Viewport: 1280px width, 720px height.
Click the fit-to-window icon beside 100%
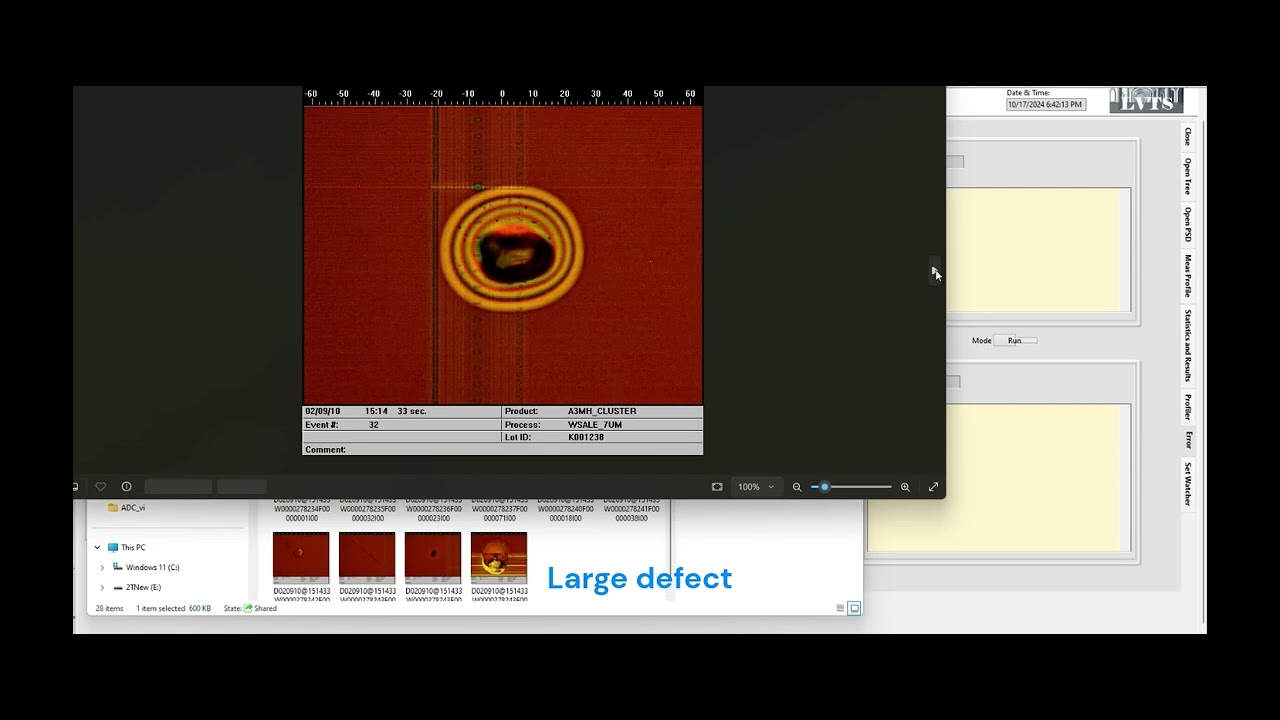click(717, 487)
